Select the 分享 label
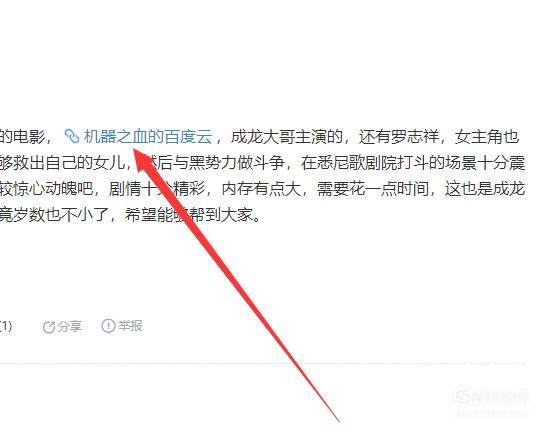This screenshot has height=443, width=554. pos(70,326)
